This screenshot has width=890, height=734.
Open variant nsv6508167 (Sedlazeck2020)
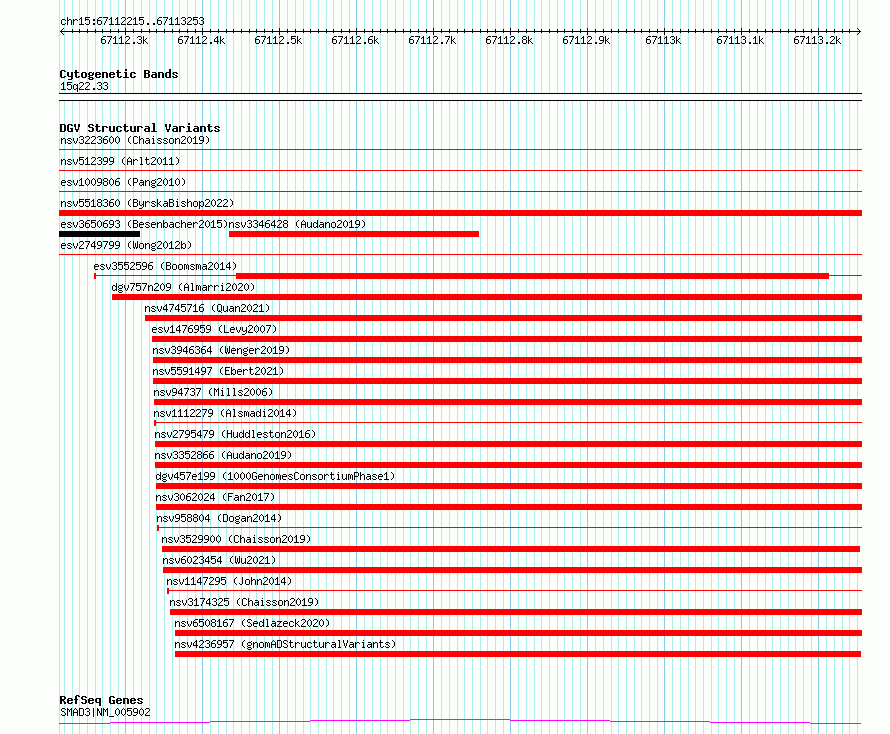252,623
